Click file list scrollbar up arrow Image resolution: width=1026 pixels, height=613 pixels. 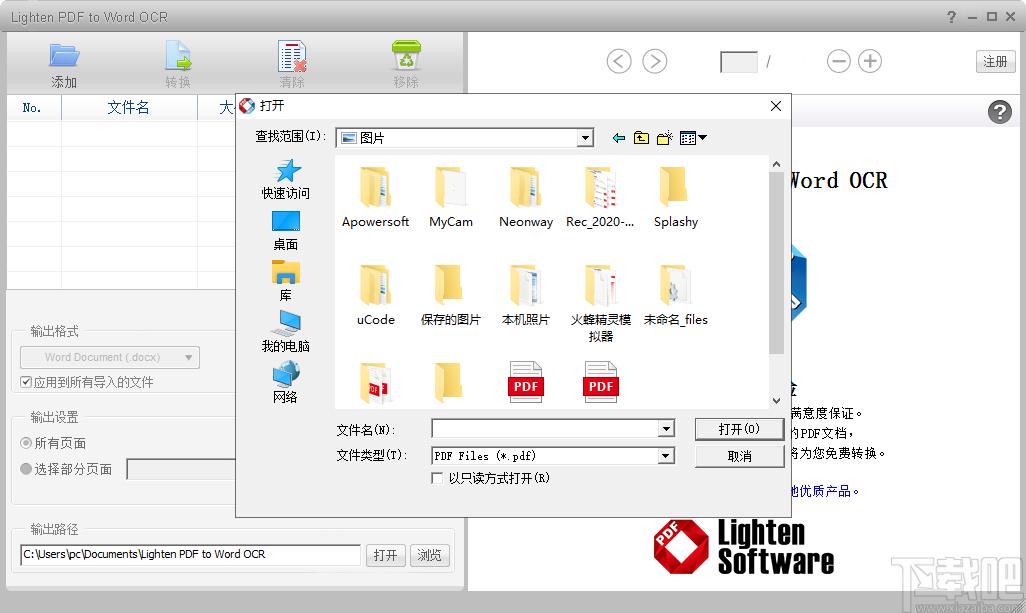click(776, 164)
